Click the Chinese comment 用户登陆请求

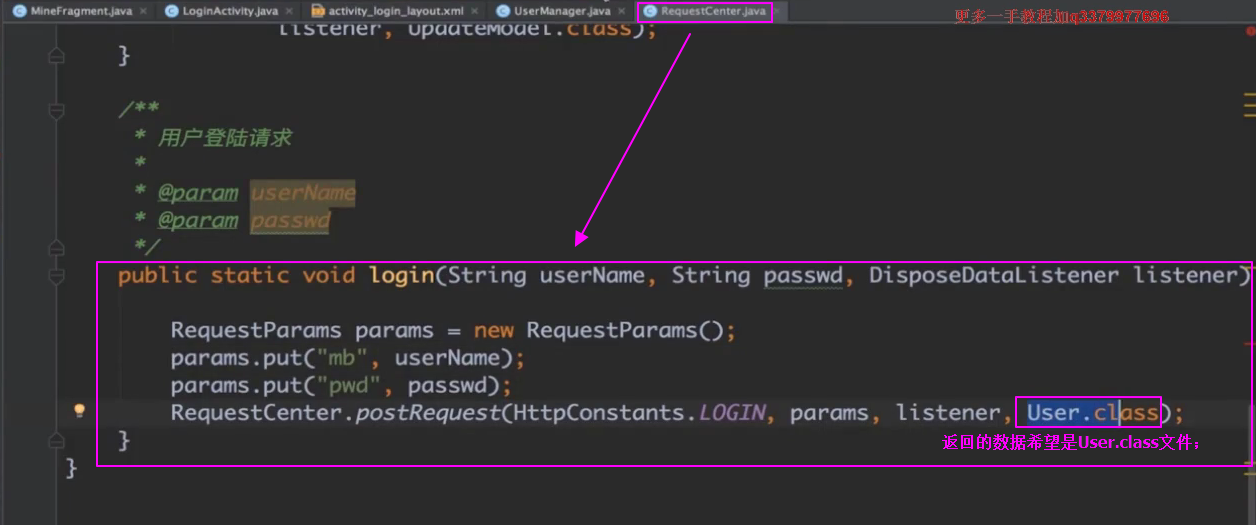pyautogui.click(x=225, y=137)
